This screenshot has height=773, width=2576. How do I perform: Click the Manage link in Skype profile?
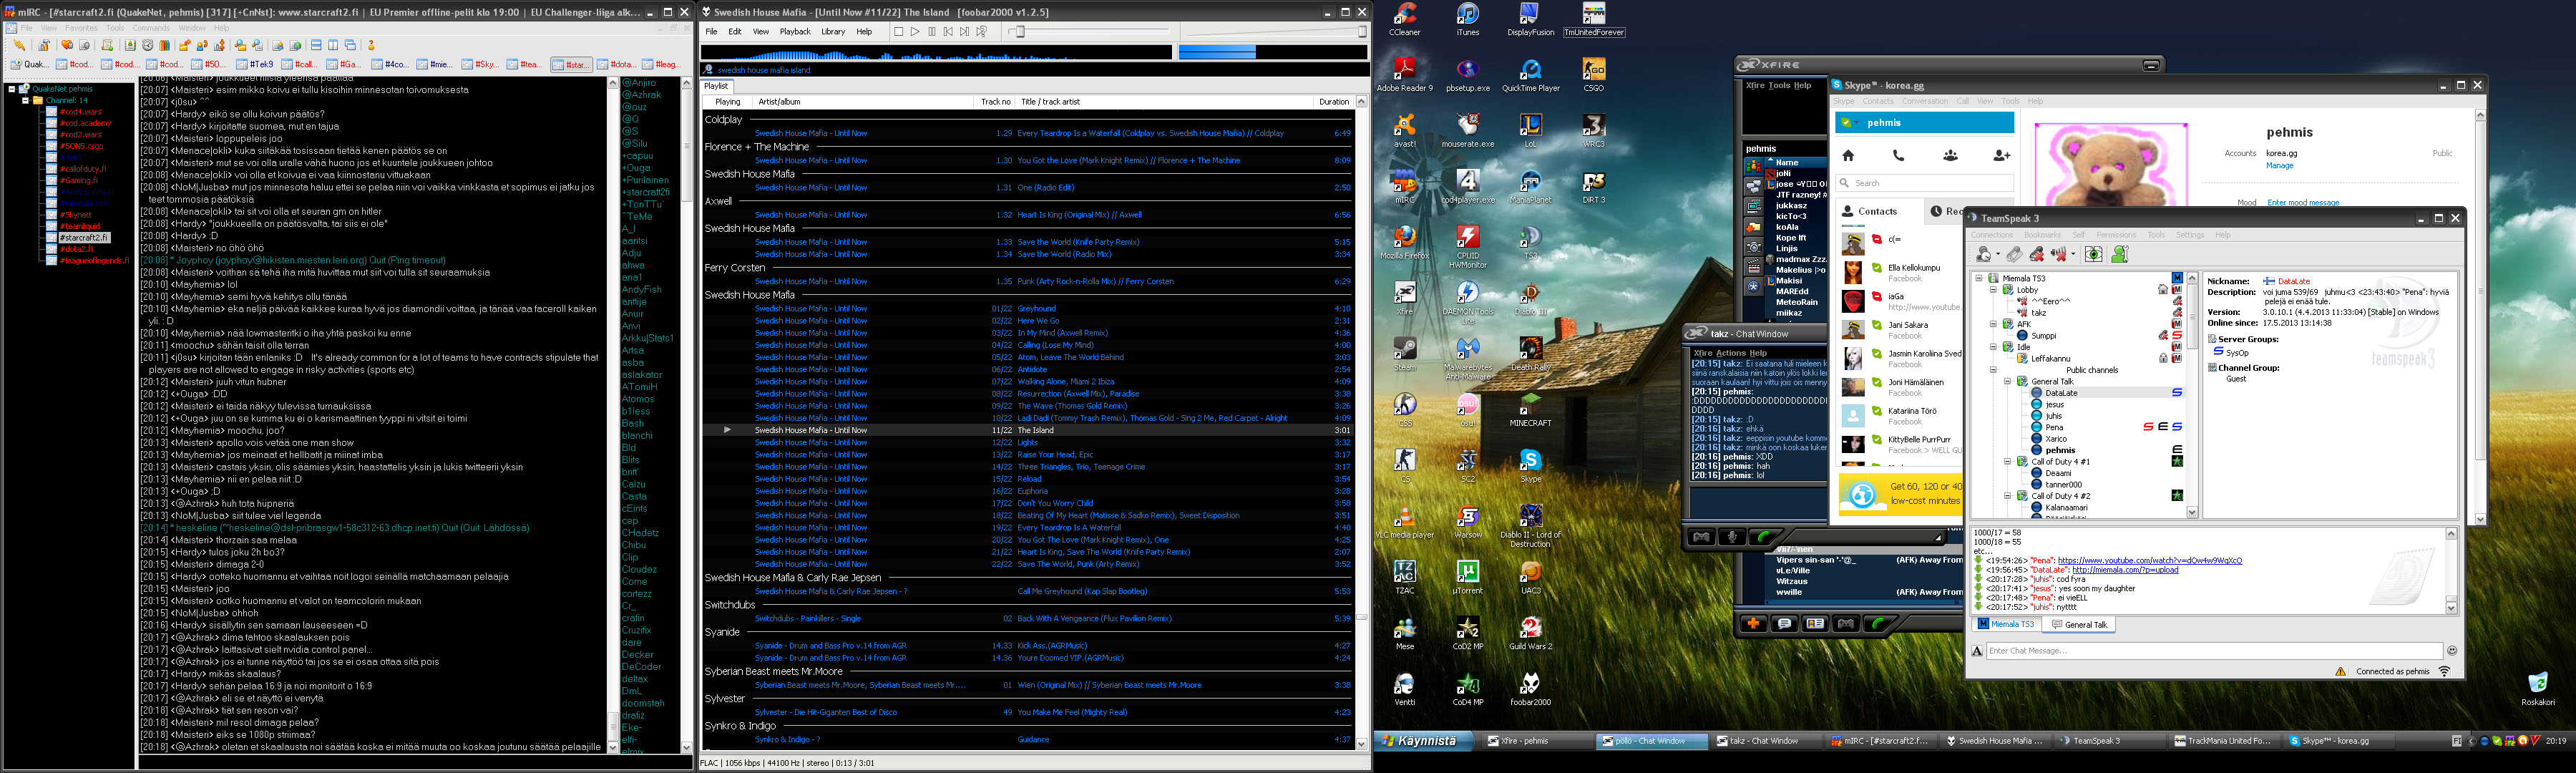[x=2279, y=166]
